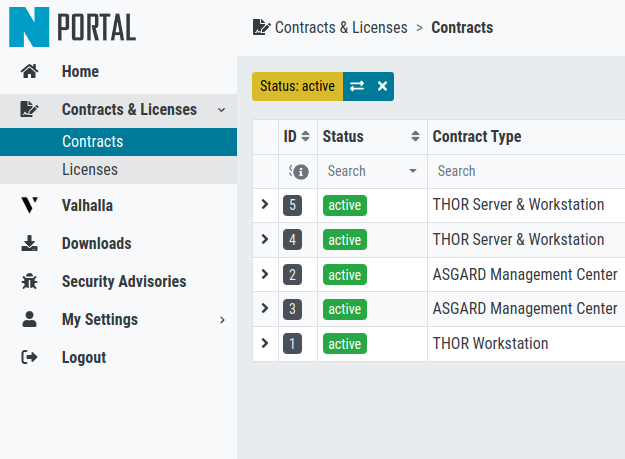625x459 pixels.
Task: Click the Logout exit icon
Action: [x=29, y=358]
